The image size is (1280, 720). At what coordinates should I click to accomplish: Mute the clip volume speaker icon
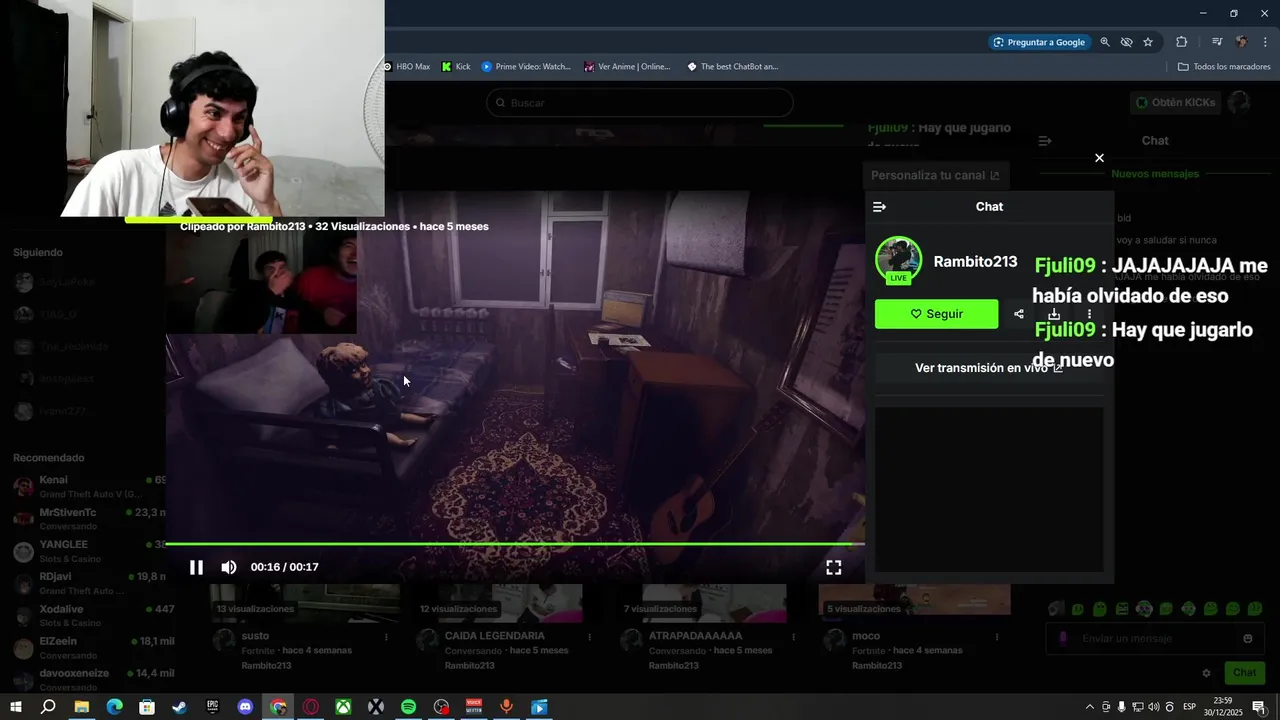point(229,567)
